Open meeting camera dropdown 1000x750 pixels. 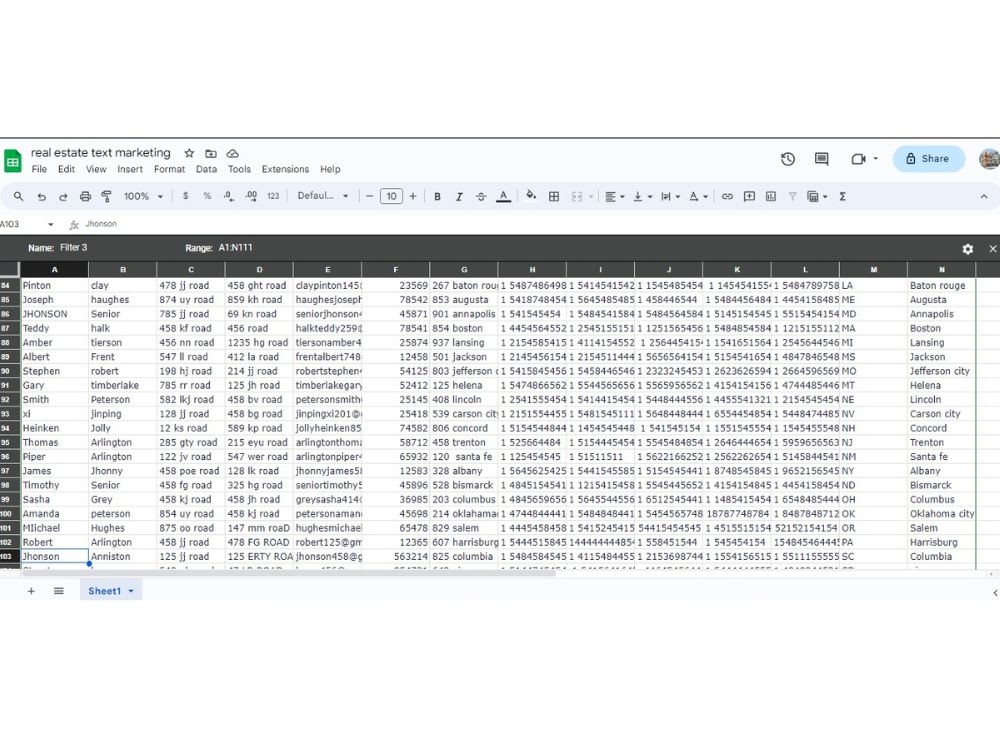pyautogui.click(x=876, y=159)
